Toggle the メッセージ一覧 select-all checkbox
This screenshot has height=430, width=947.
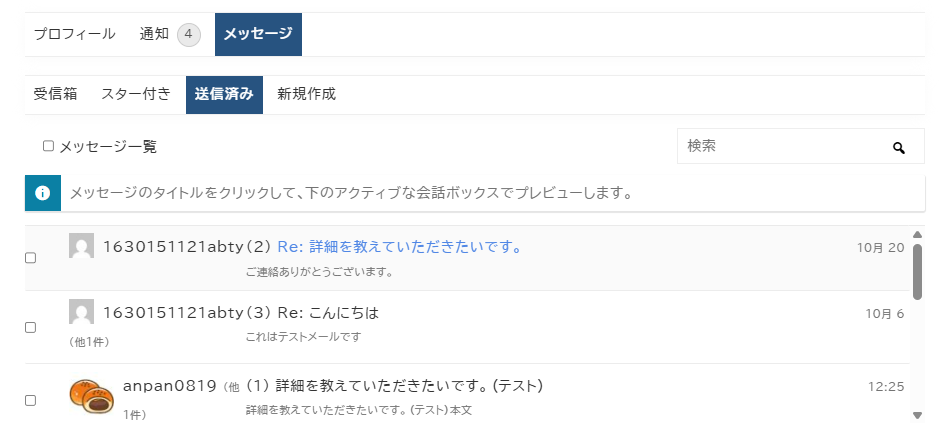[x=48, y=146]
